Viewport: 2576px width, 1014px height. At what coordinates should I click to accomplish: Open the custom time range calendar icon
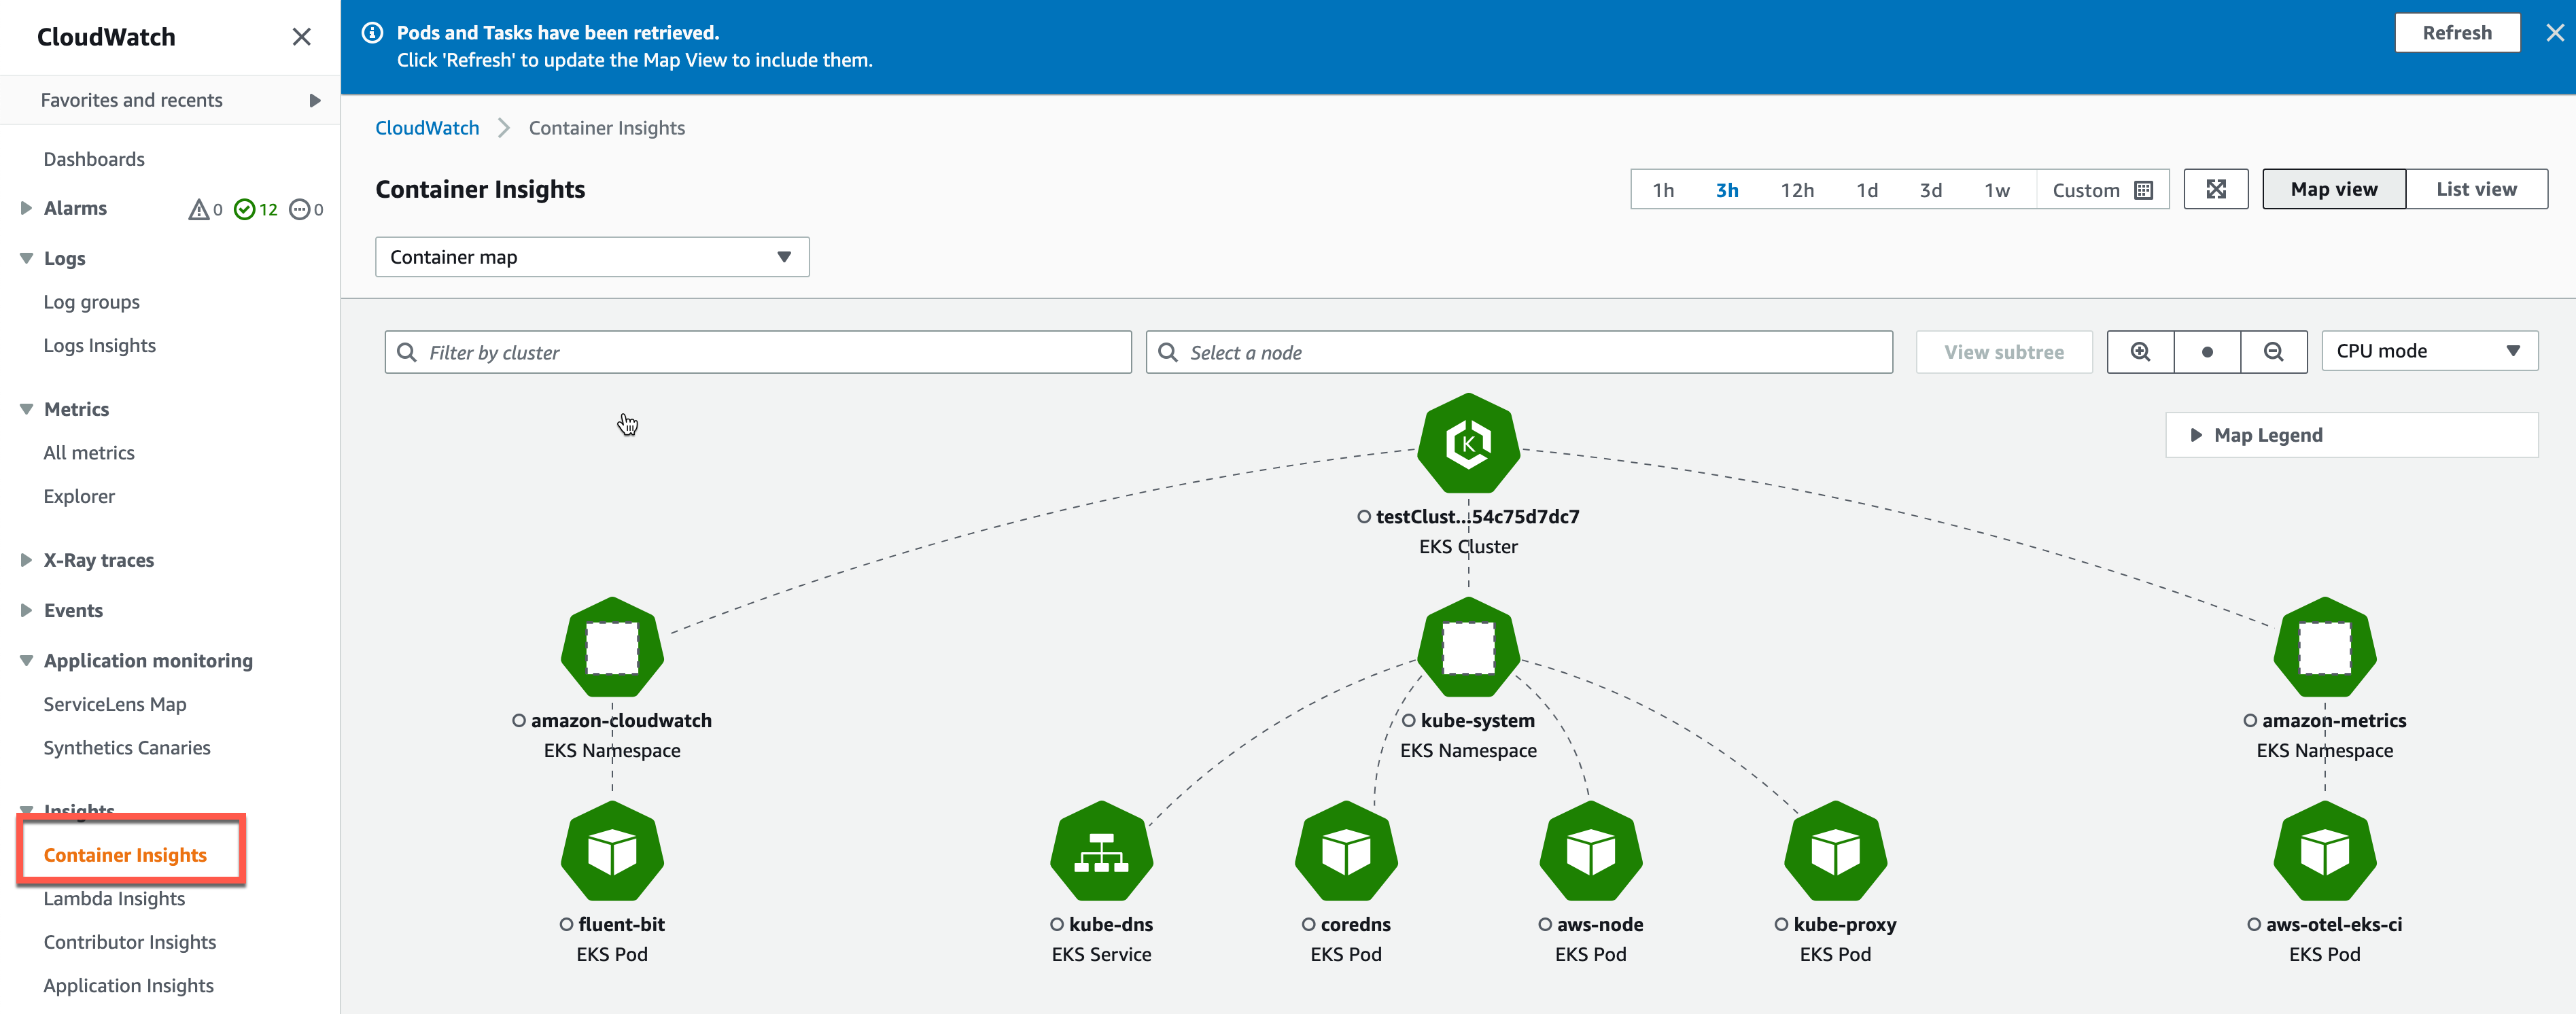(2144, 190)
